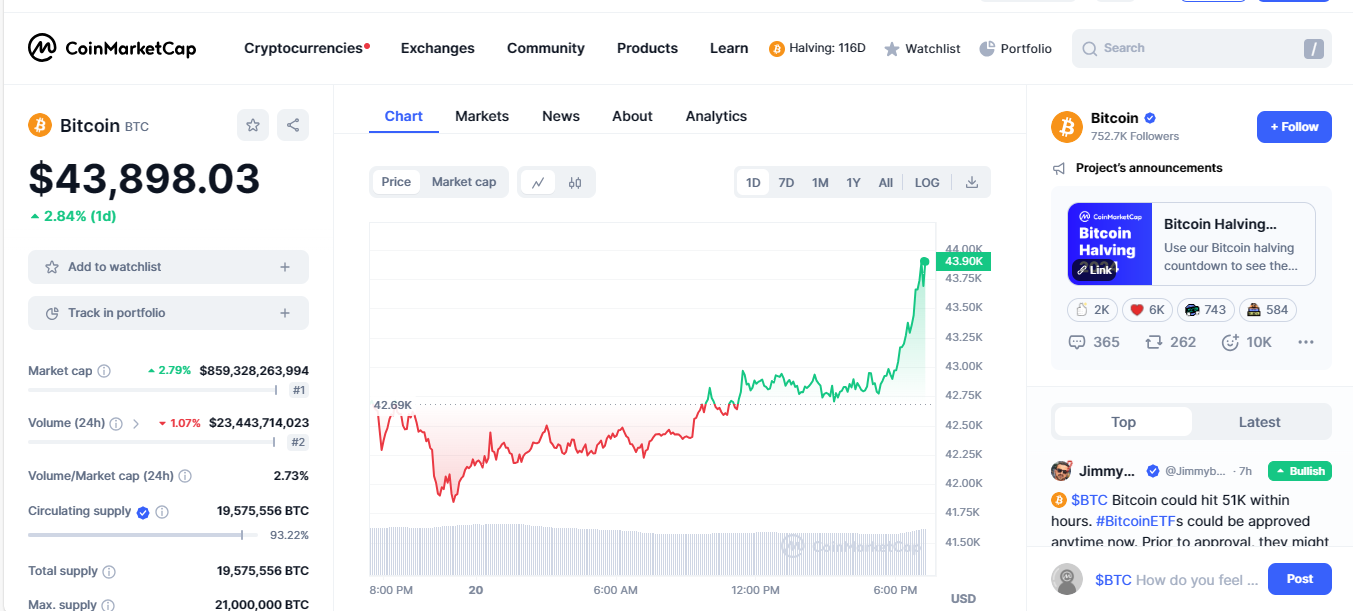Click the megaphone icon beside Project's announcements

pyautogui.click(x=1059, y=168)
